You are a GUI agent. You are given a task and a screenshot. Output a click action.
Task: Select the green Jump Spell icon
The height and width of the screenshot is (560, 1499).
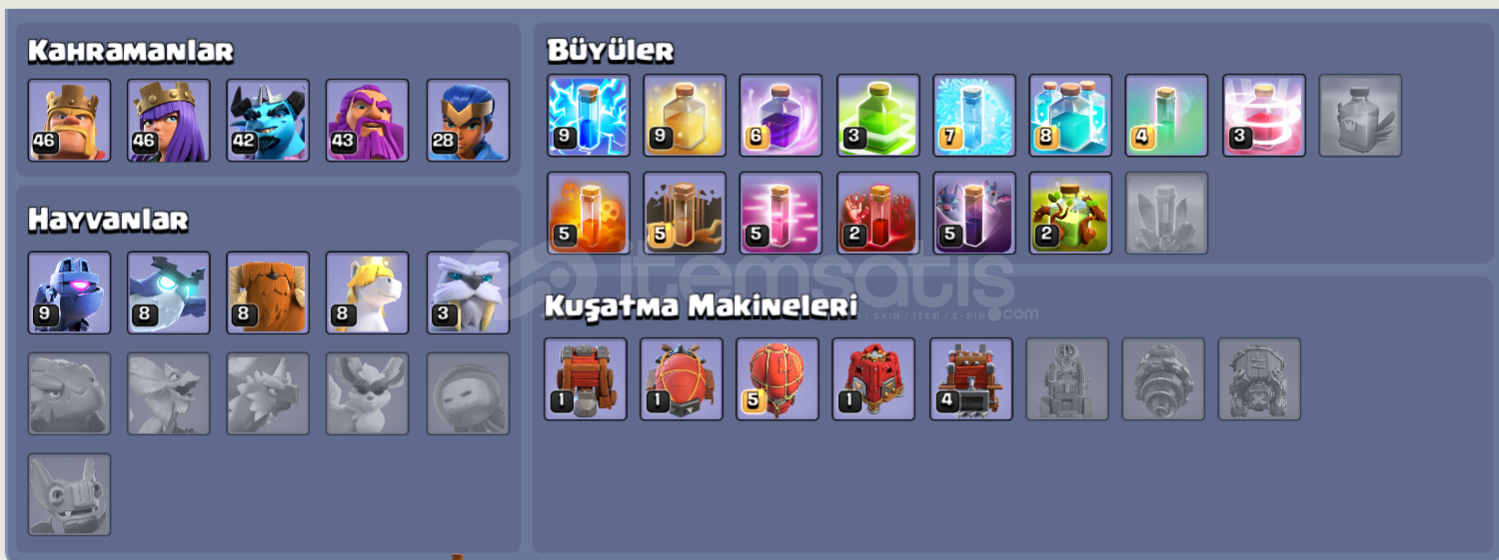coord(877,115)
